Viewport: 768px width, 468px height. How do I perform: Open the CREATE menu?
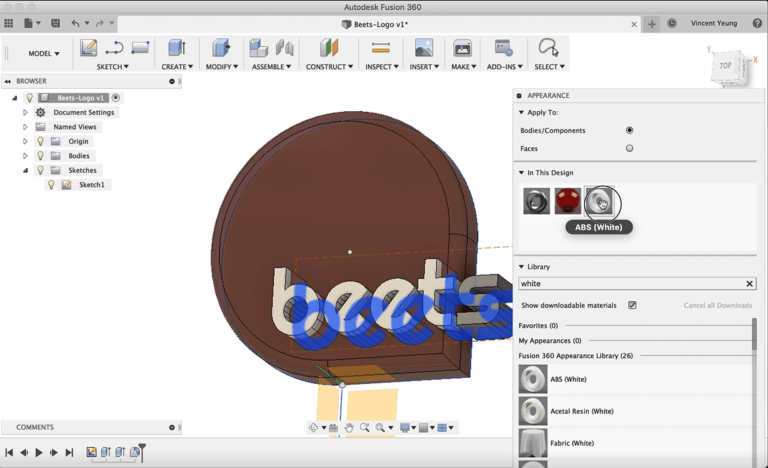click(x=177, y=67)
